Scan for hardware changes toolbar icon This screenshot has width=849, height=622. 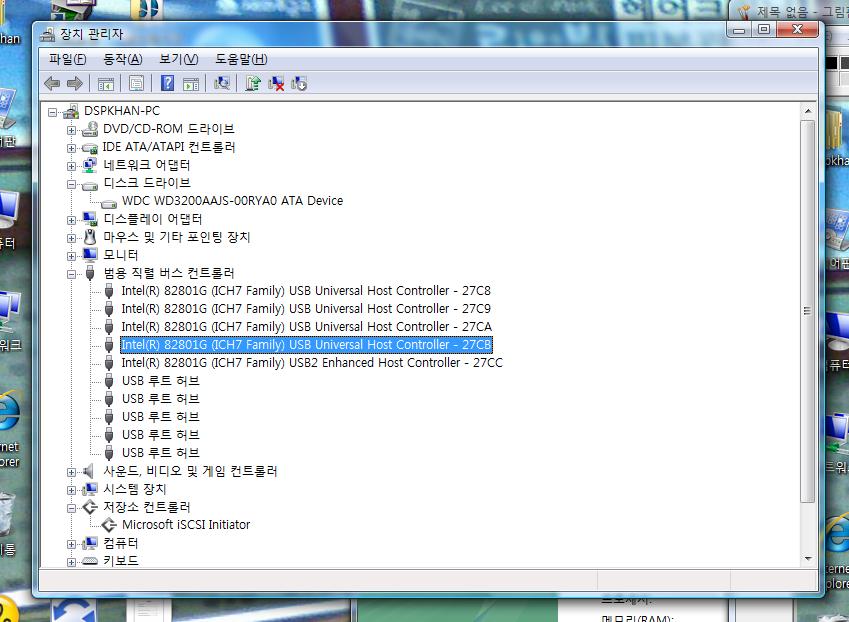point(222,83)
